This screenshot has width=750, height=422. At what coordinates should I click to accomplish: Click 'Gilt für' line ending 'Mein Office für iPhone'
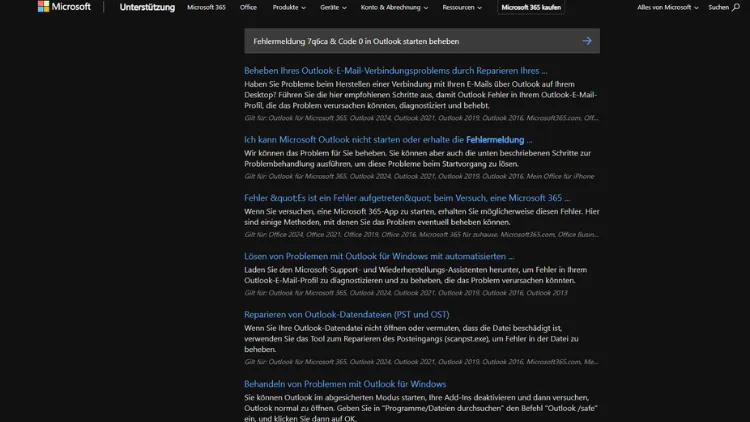click(x=419, y=176)
